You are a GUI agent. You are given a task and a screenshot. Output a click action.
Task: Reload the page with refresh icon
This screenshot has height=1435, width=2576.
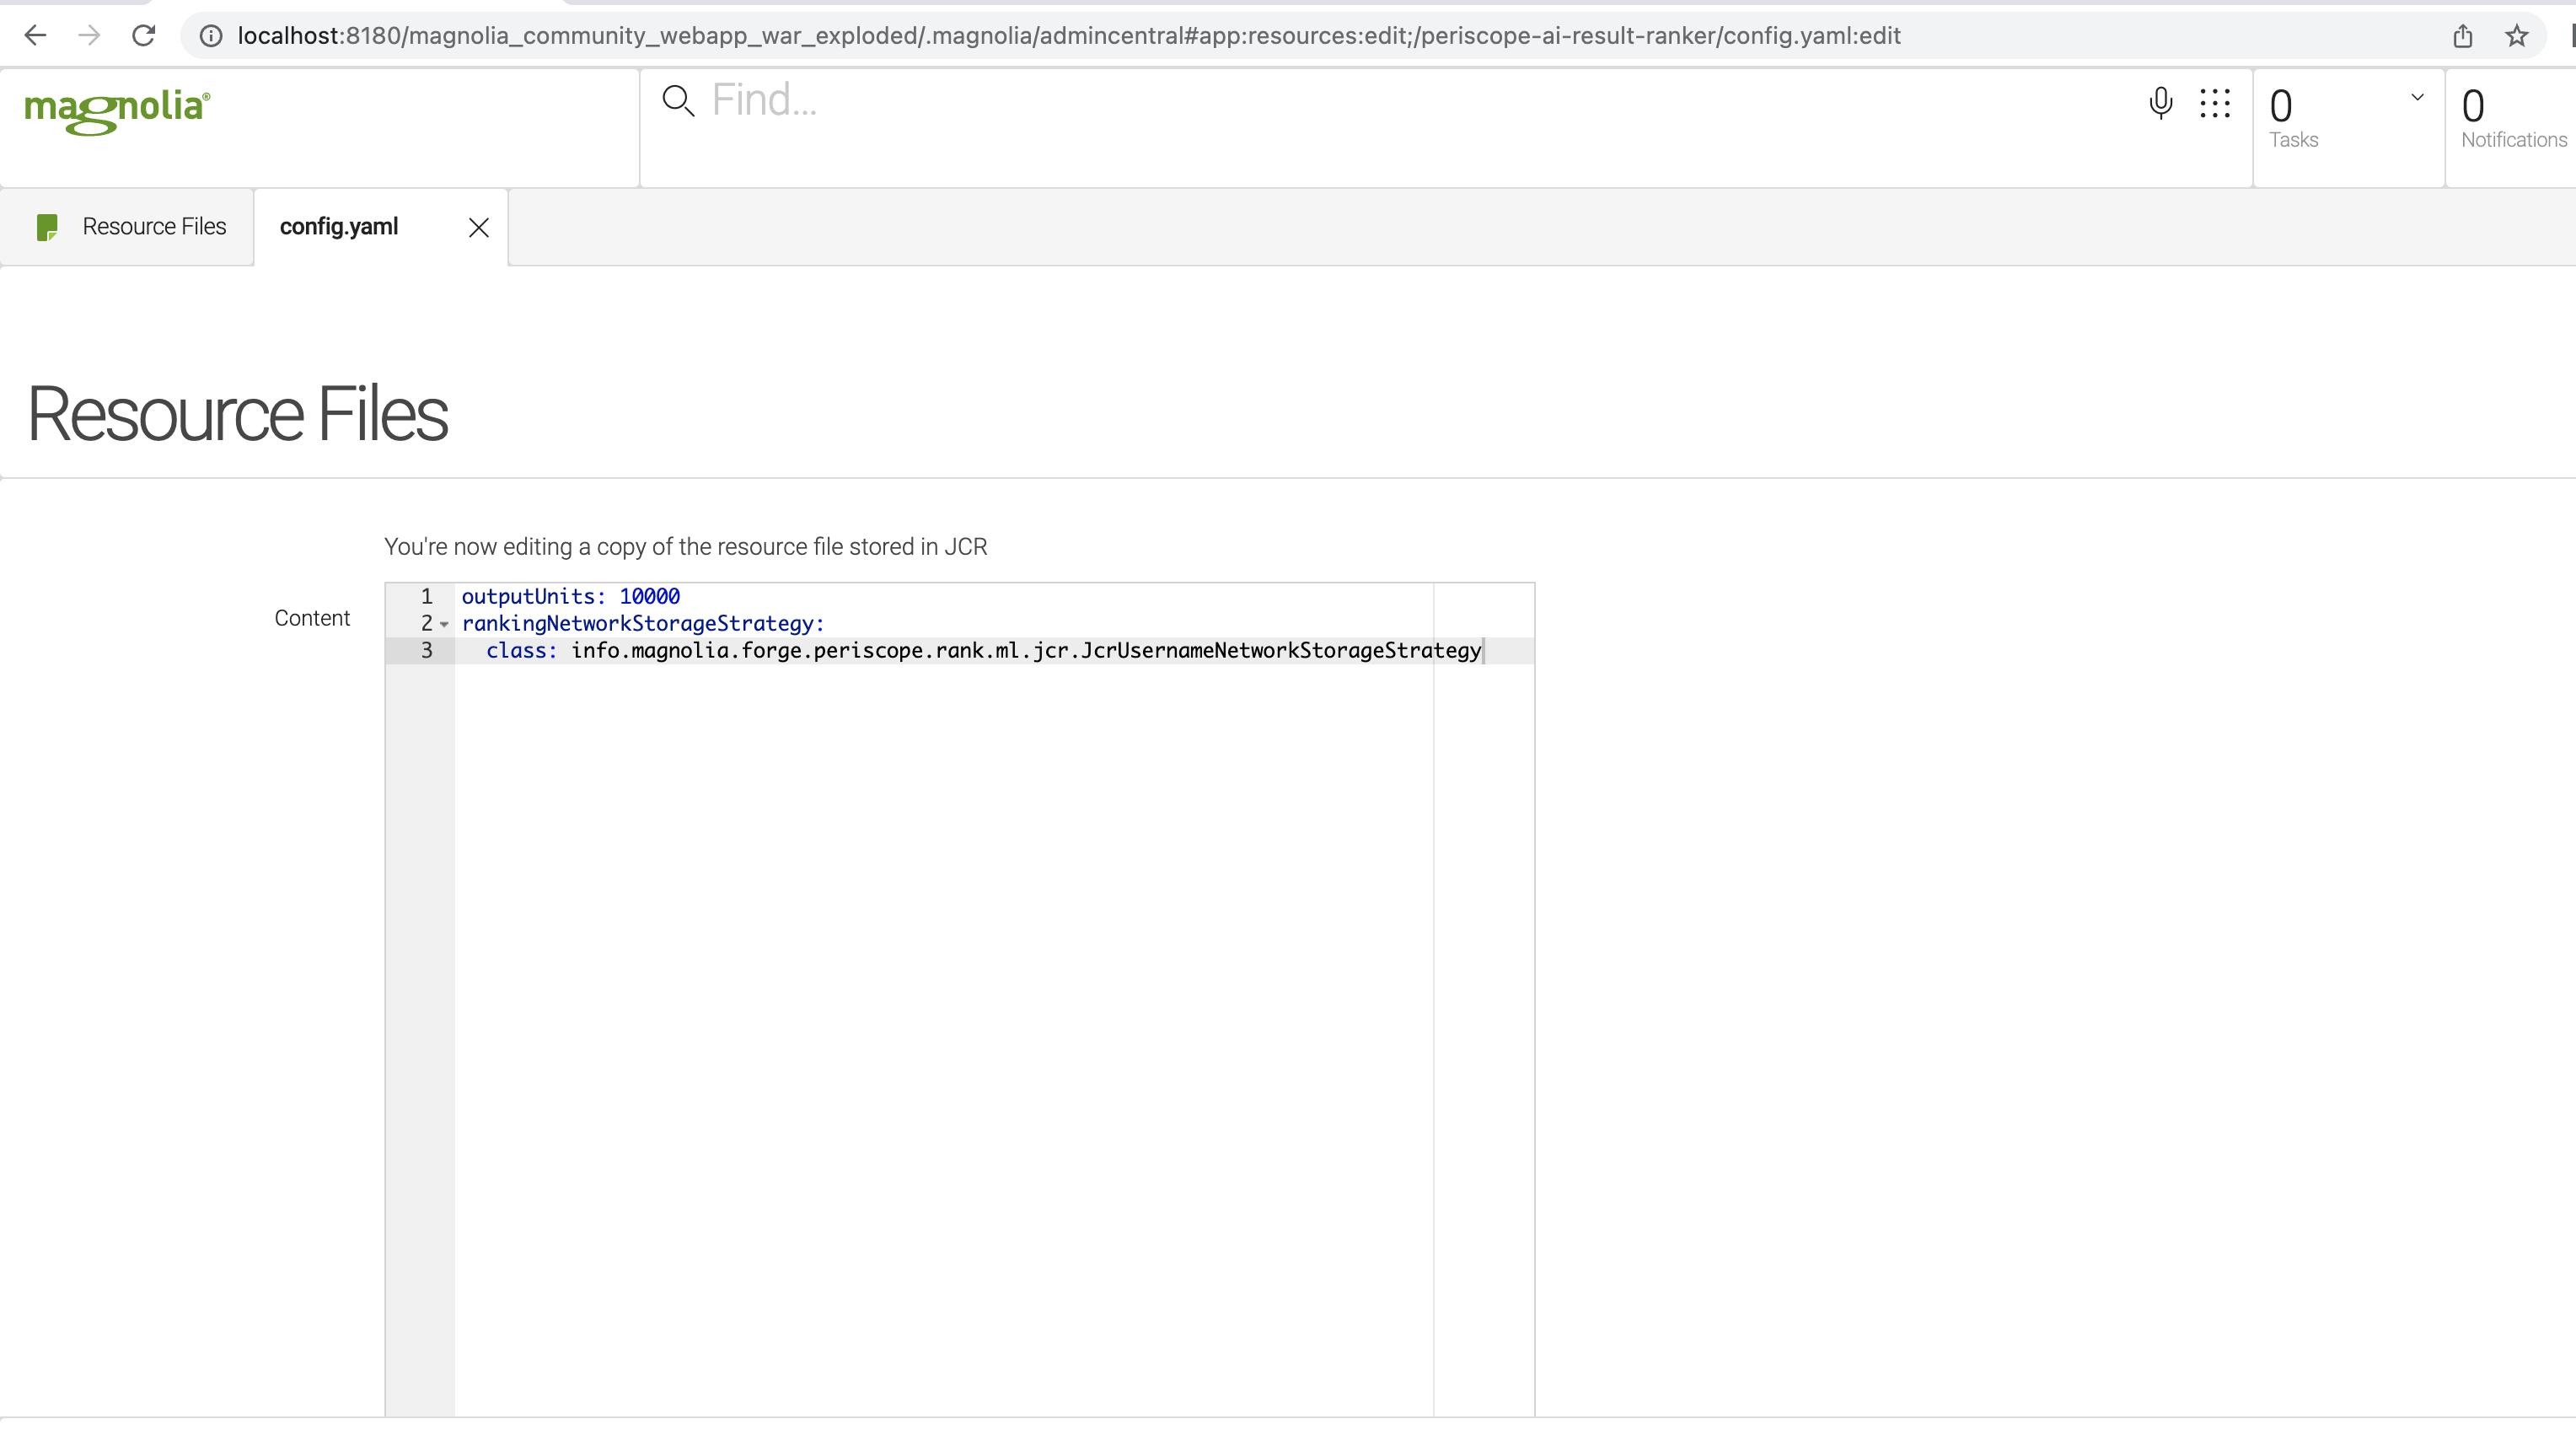point(144,36)
